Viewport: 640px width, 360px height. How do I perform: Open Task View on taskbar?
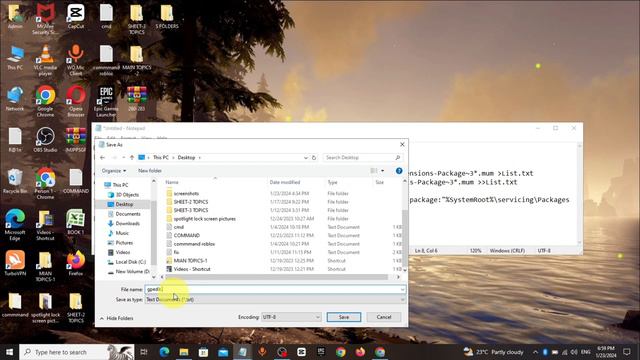click(x=144, y=352)
